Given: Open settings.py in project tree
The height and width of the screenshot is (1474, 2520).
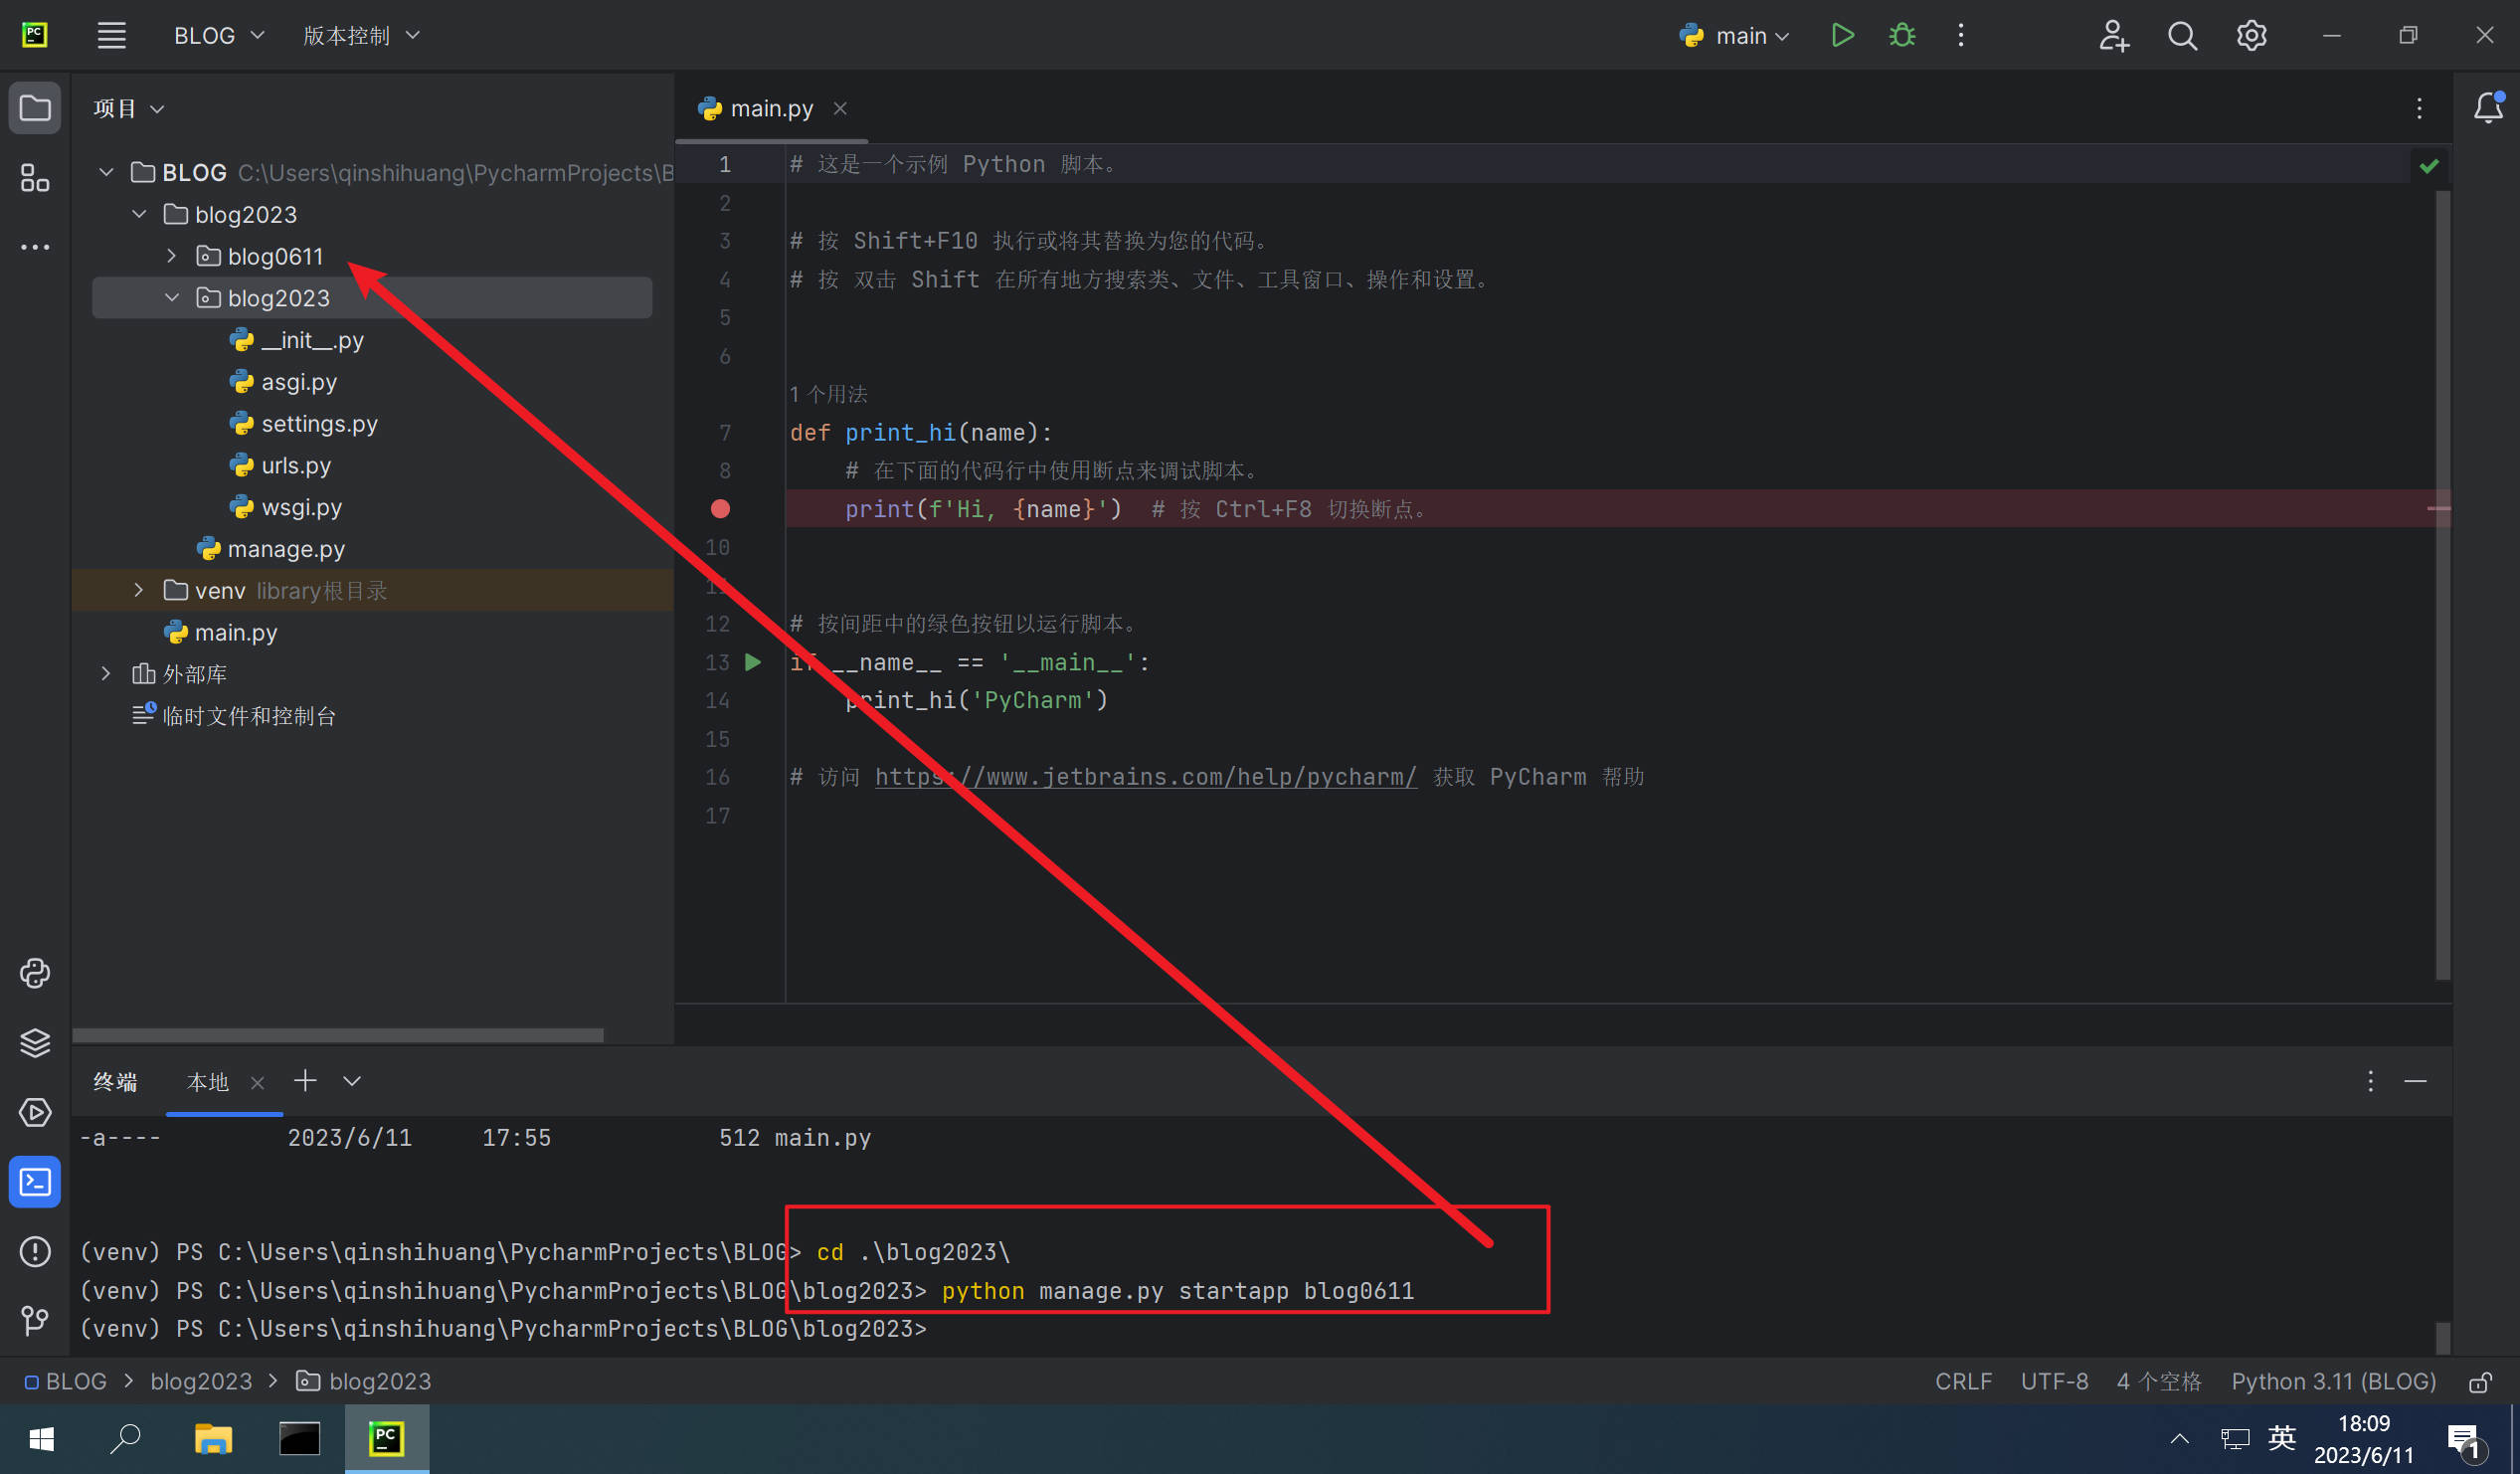Looking at the screenshot, I should [319, 423].
